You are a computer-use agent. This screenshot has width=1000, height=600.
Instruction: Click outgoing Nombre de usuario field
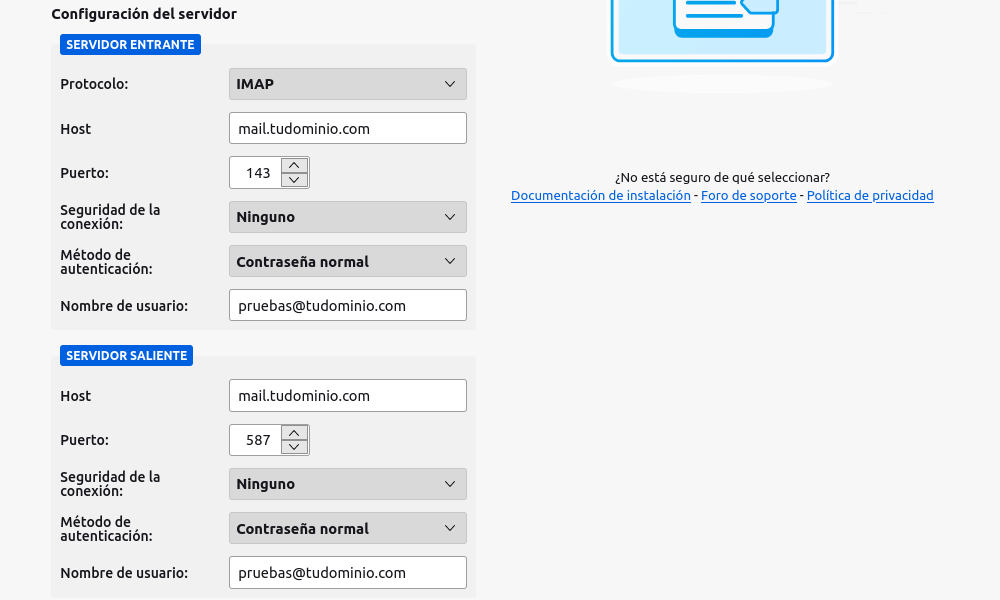(347, 573)
